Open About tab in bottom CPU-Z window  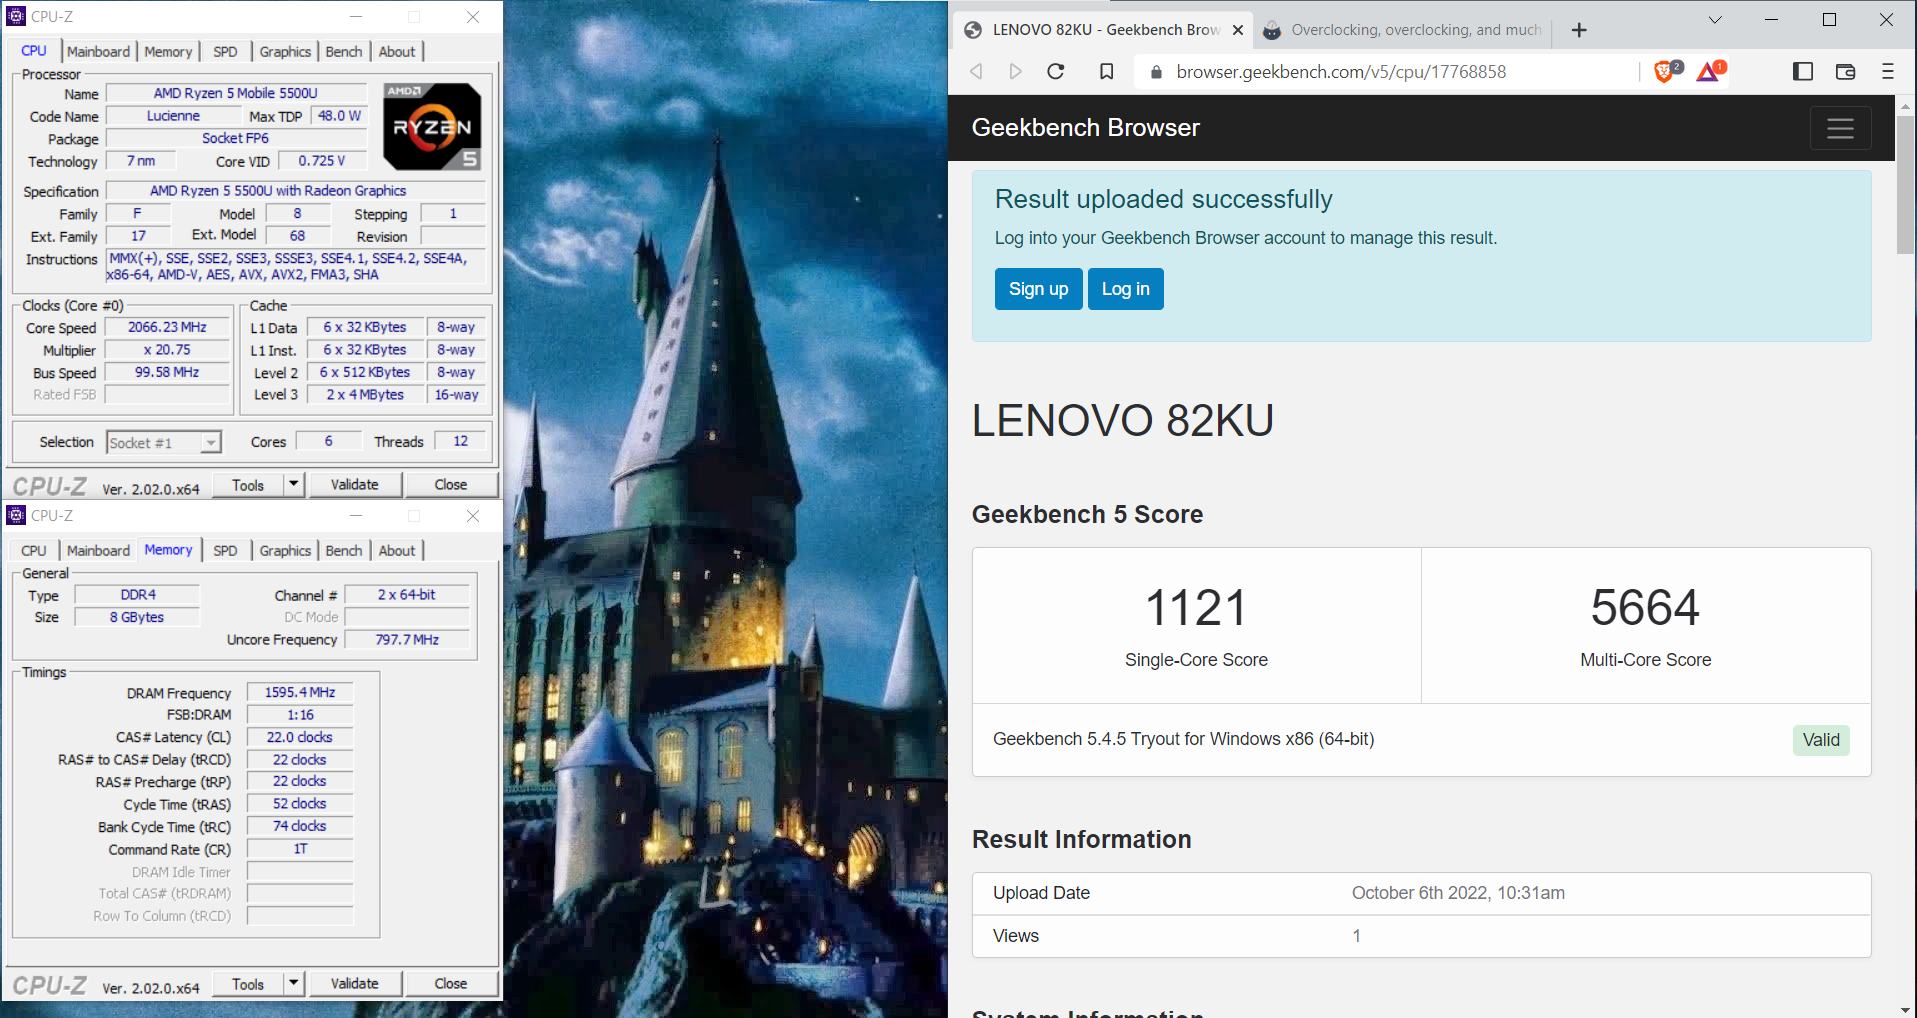396,551
